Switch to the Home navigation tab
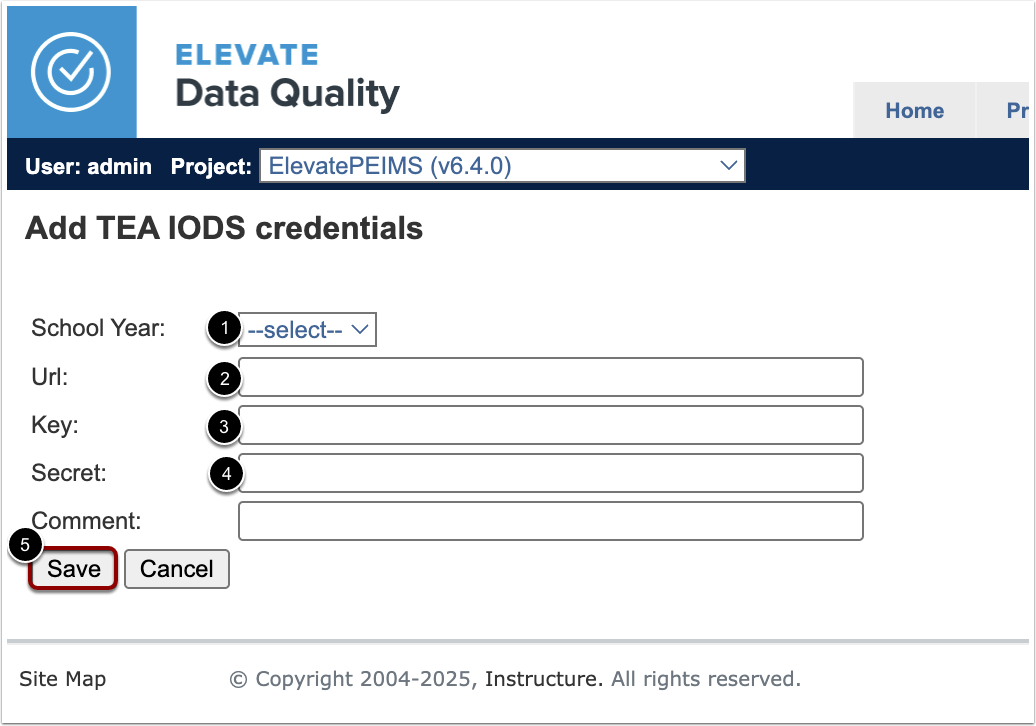Screen dimensions: 1036x726 point(914,111)
